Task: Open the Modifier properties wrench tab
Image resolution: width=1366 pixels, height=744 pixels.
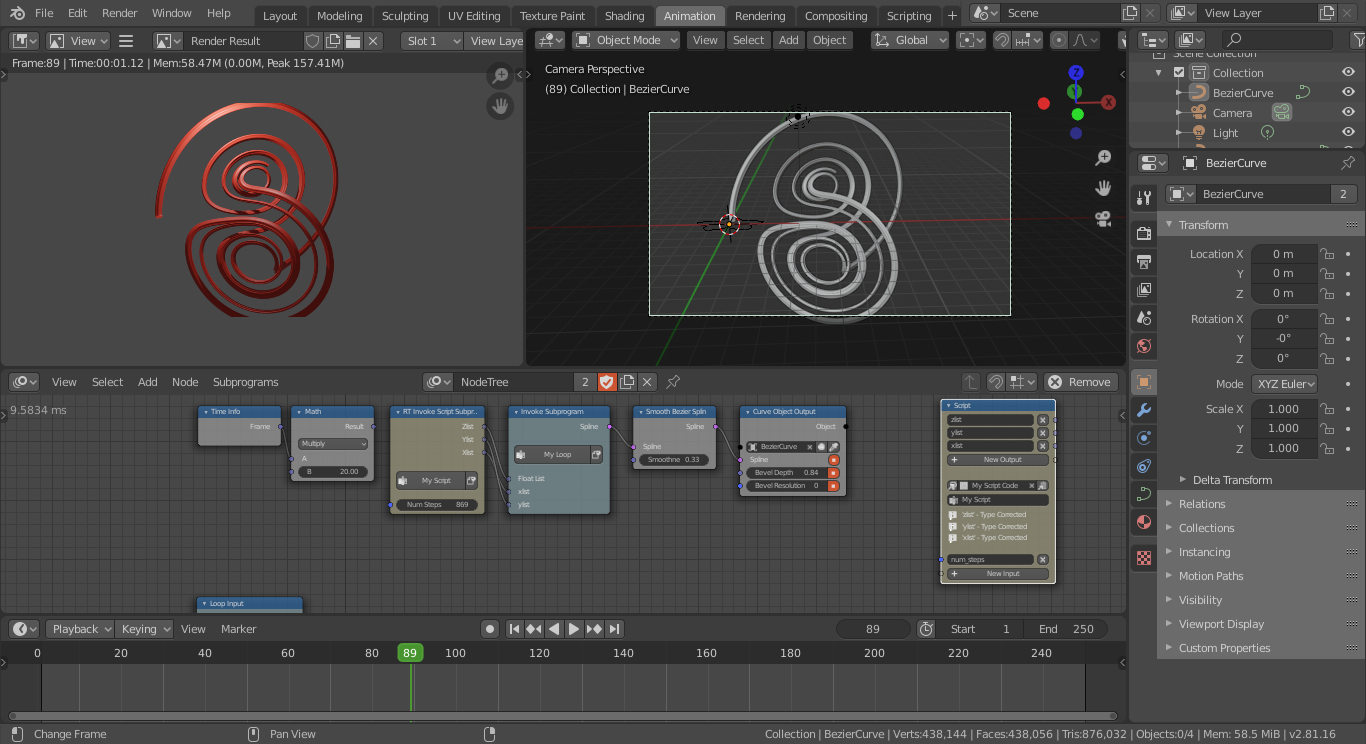Action: [1144, 409]
